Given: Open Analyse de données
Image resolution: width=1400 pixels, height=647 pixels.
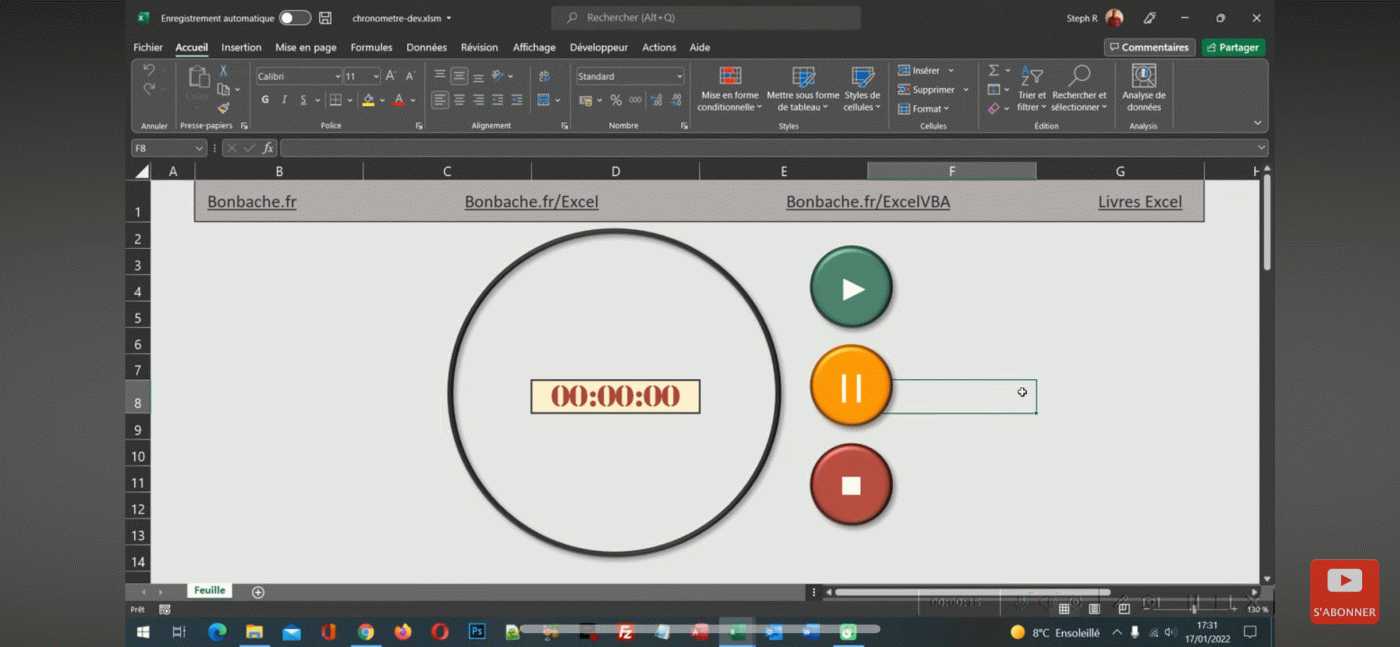Looking at the screenshot, I should pyautogui.click(x=1143, y=89).
